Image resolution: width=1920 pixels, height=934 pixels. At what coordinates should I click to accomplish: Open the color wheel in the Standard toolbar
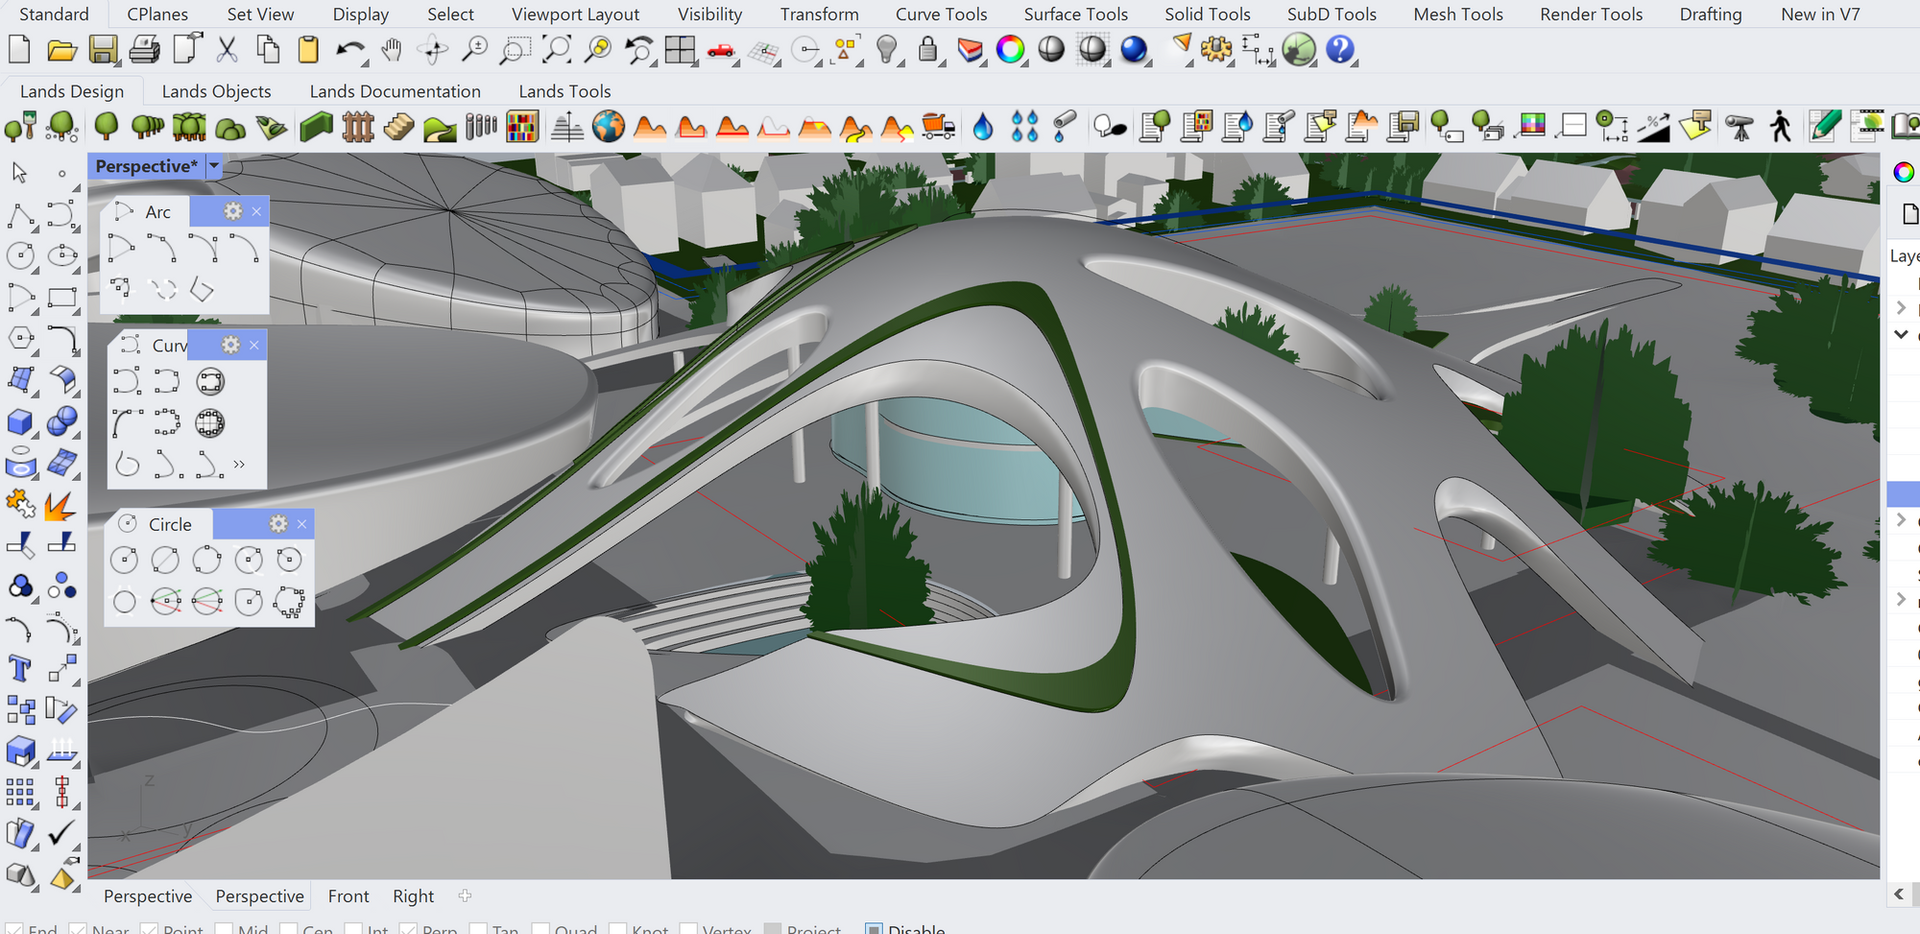1011,49
